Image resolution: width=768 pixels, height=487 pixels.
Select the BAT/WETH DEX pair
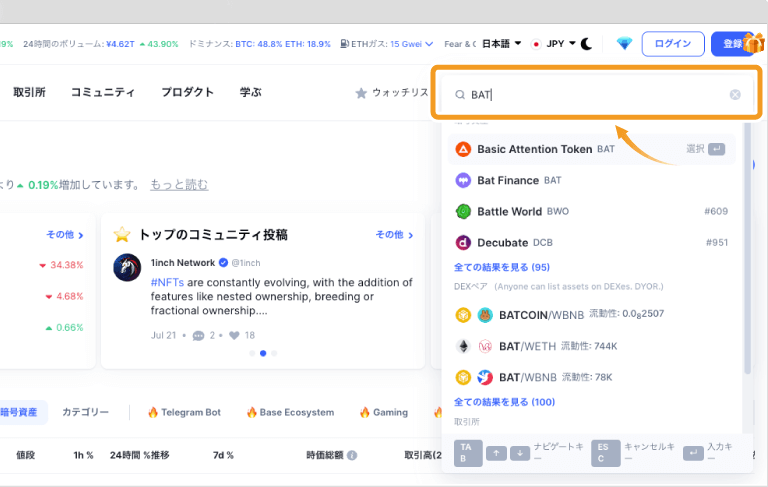pos(592,346)
